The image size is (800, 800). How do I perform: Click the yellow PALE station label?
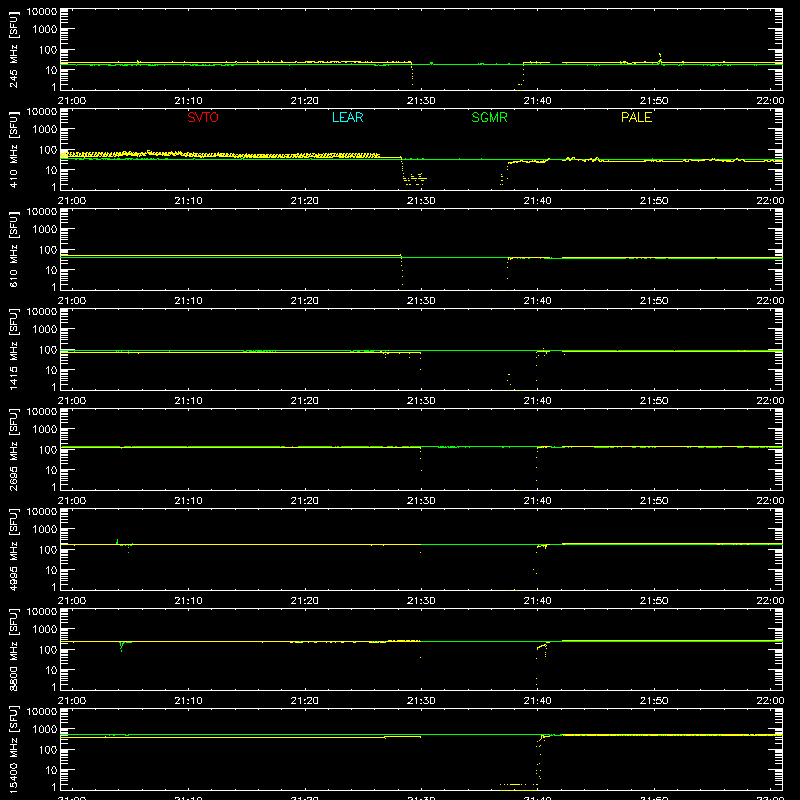tap(636, 117)
